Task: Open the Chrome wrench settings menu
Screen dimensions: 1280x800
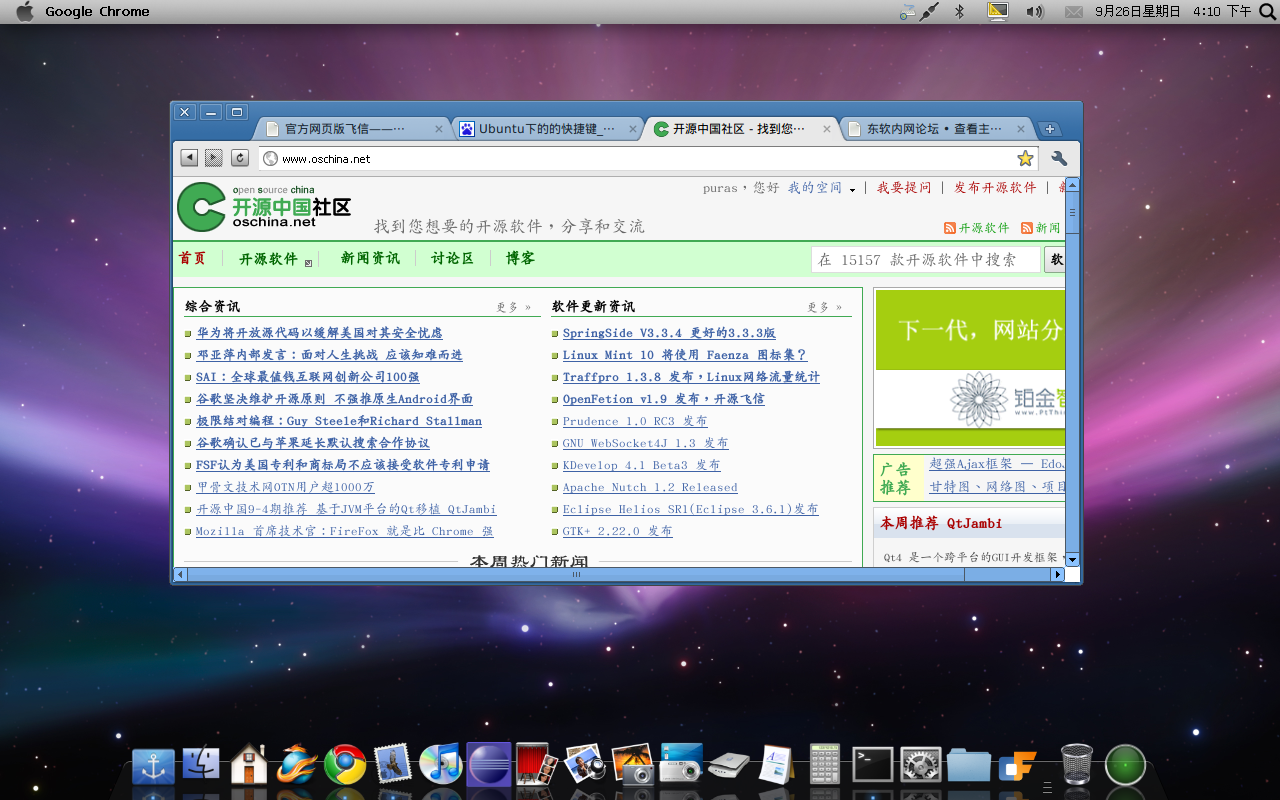Action: 1060,158
